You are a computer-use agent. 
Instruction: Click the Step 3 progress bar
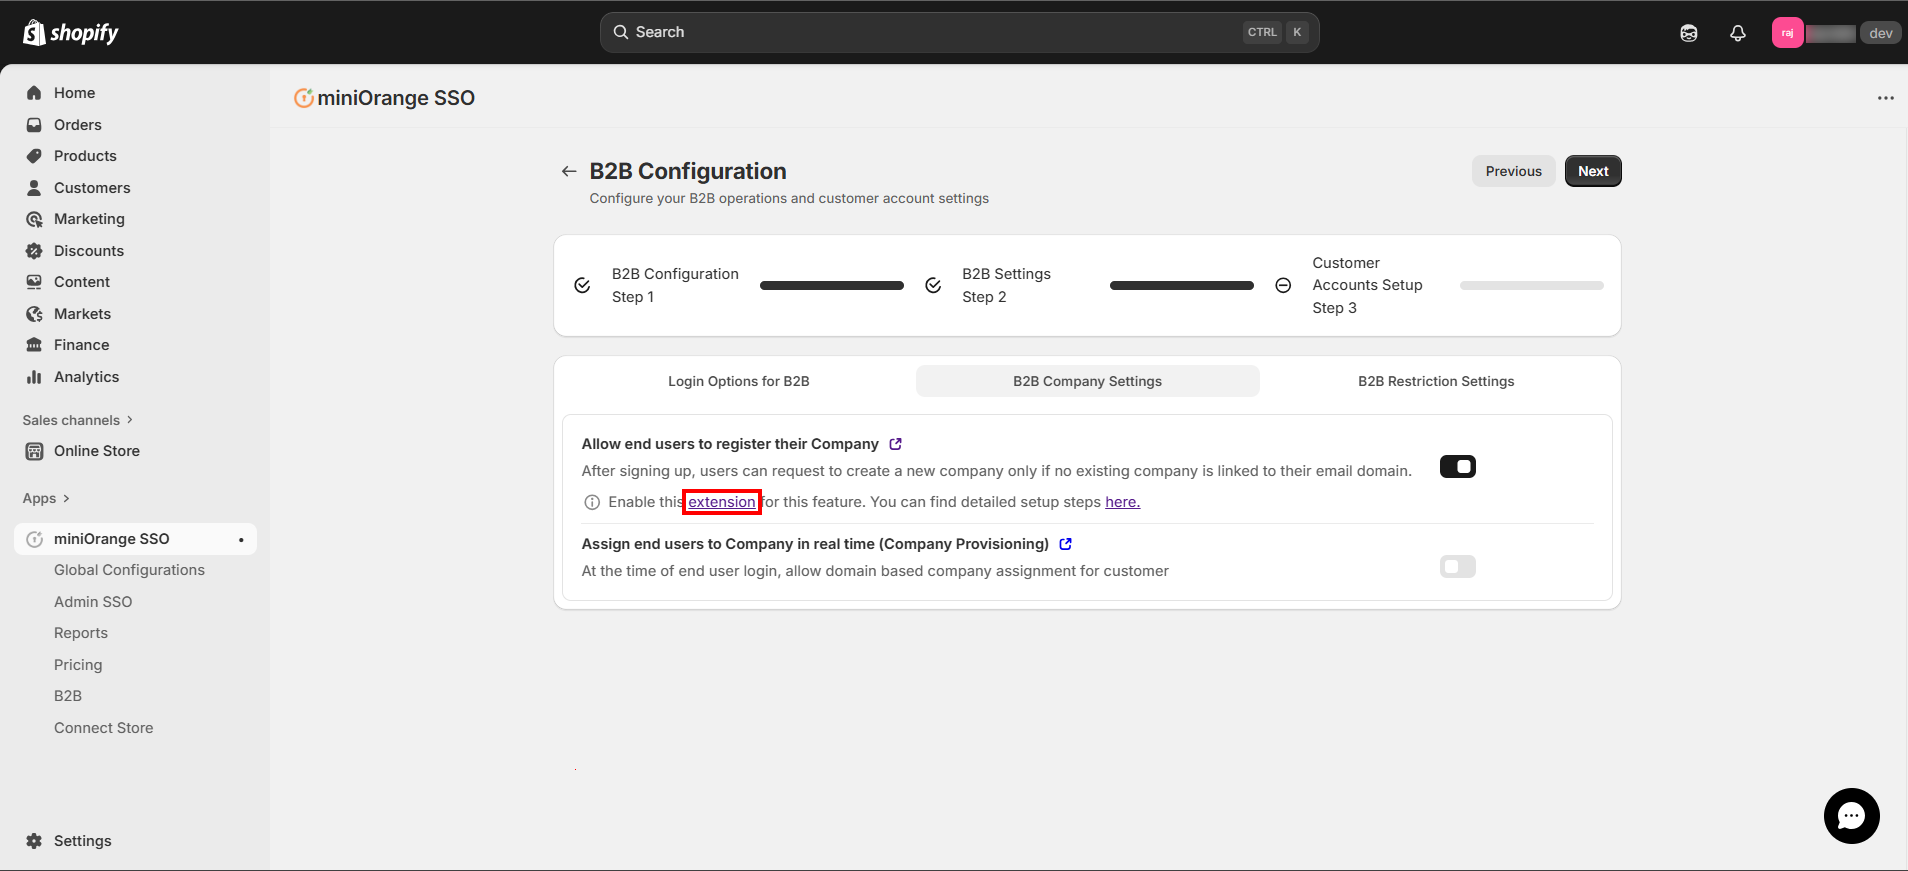pos(1532,286)
